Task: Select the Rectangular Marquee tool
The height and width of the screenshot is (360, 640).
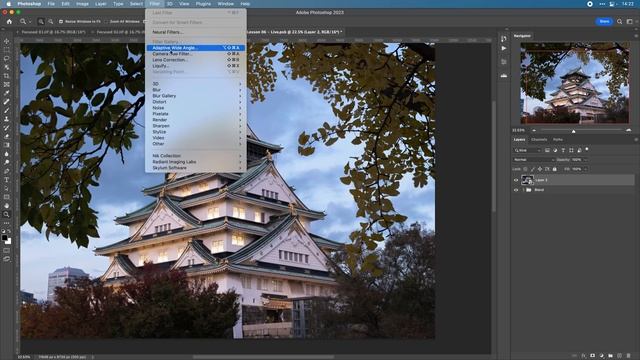Action: pyautogui.click(x=7, y=50)
